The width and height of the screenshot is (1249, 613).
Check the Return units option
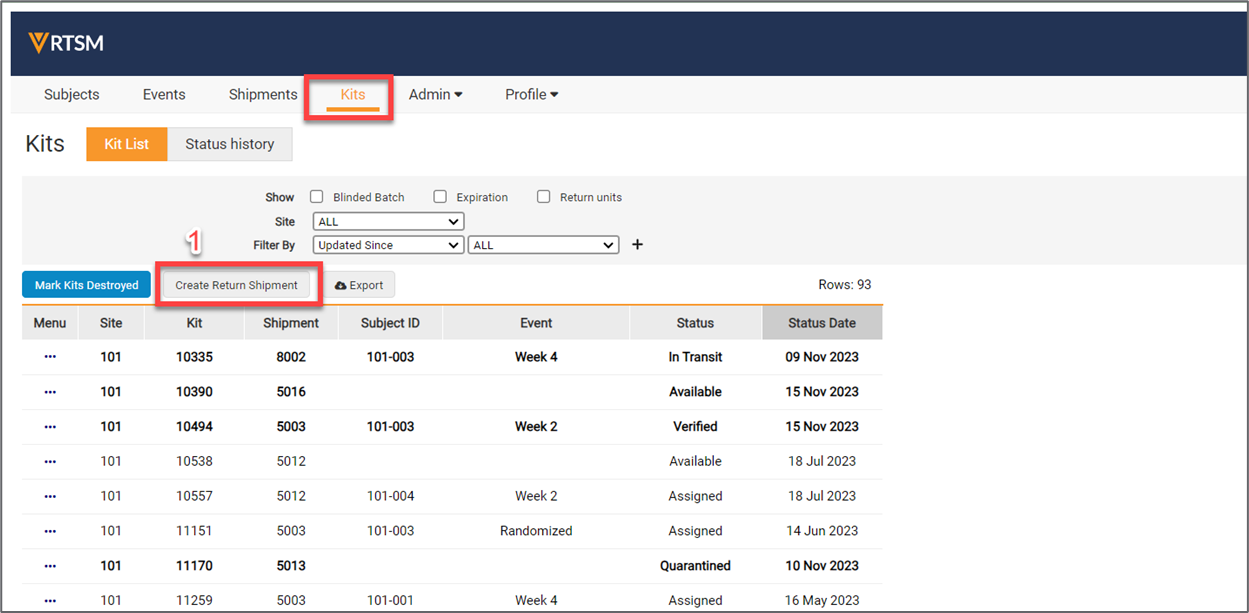[x=544, y=197]
